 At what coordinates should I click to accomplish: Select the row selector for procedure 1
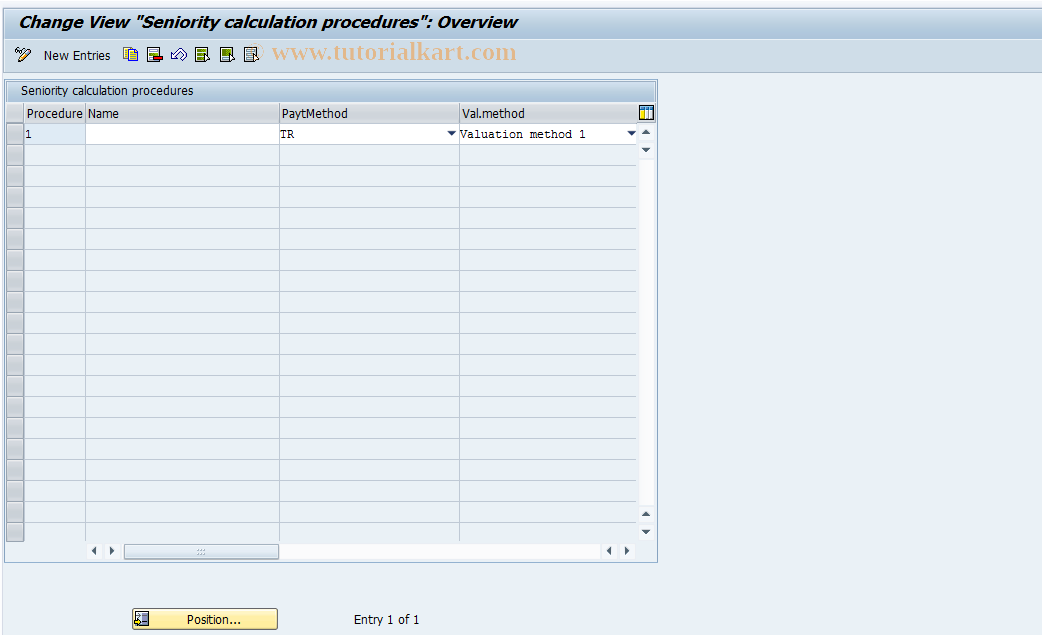click(15, 134)
